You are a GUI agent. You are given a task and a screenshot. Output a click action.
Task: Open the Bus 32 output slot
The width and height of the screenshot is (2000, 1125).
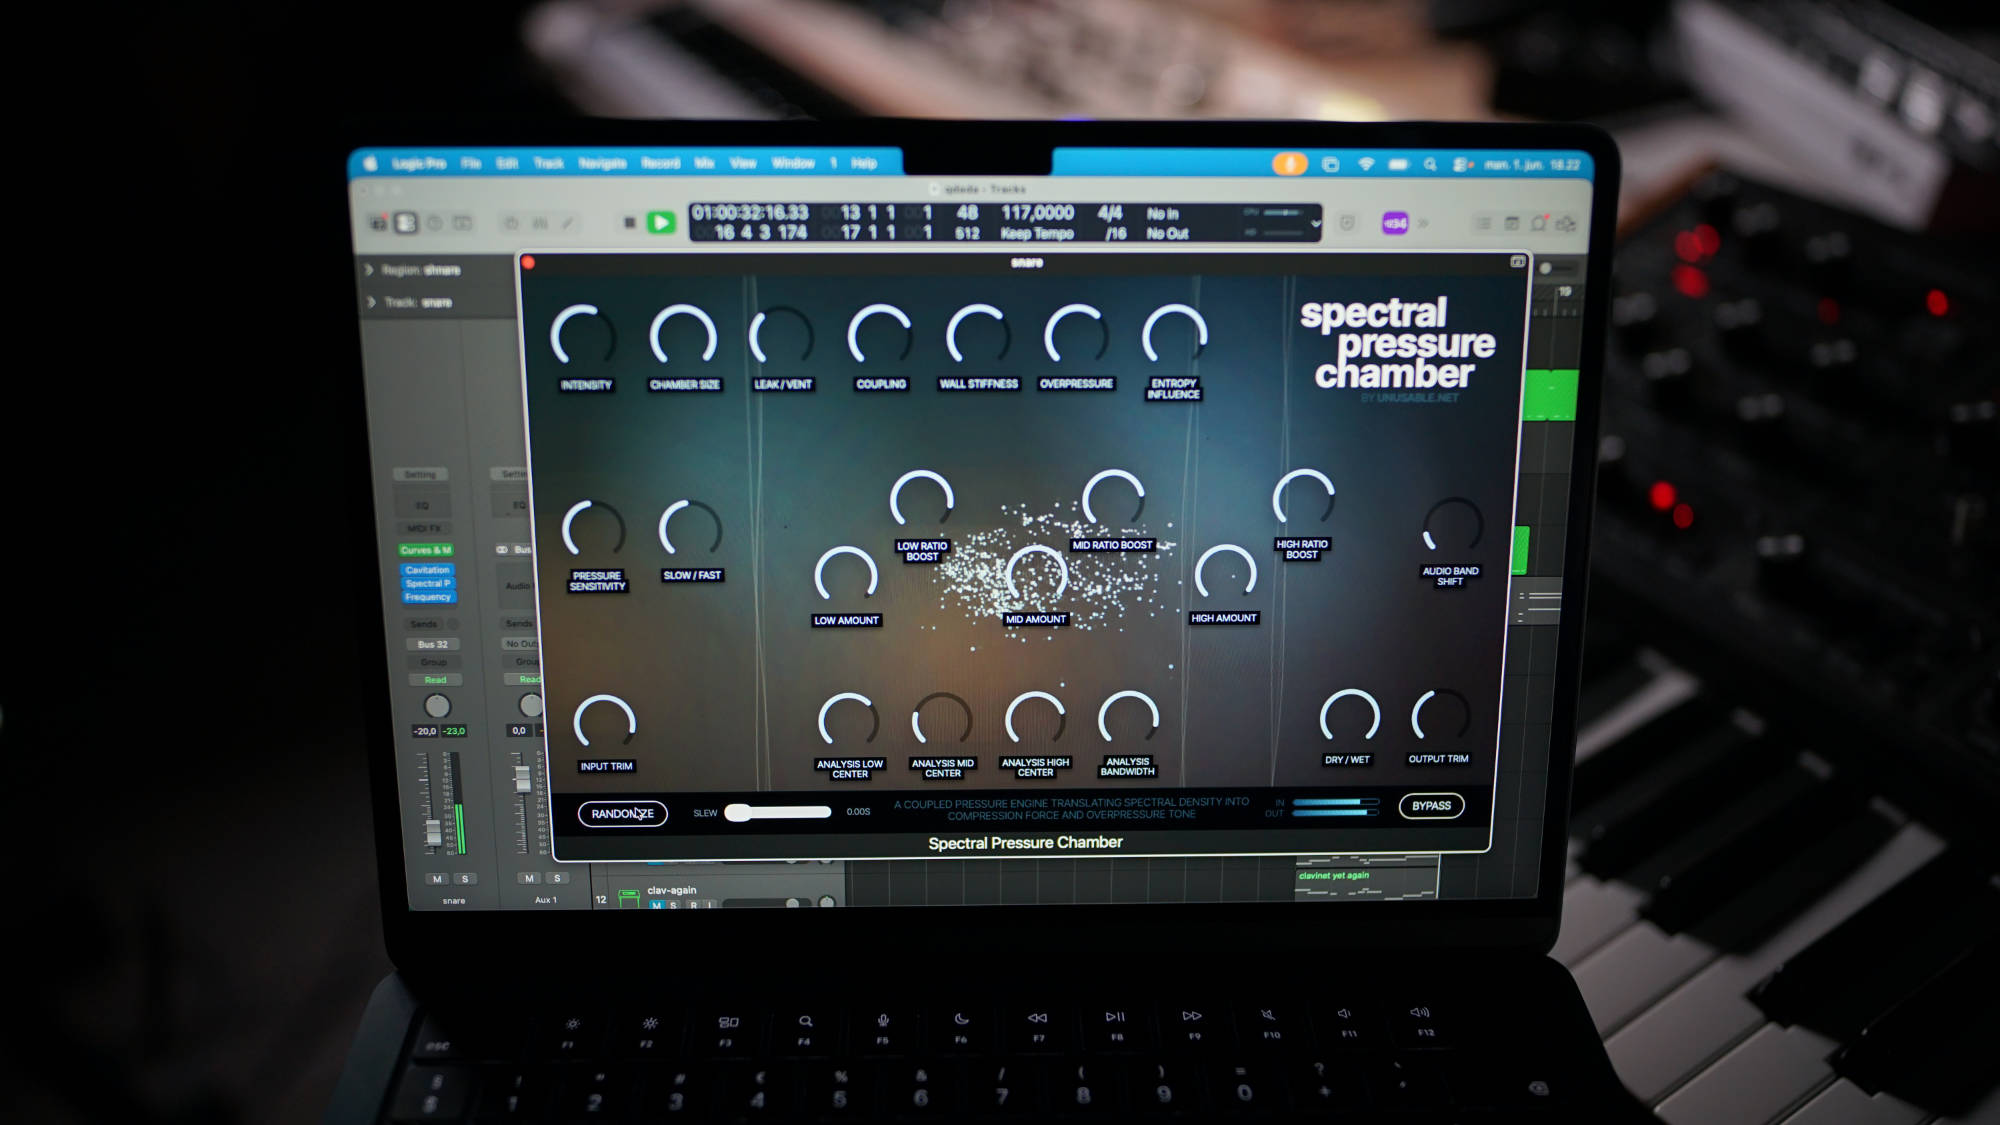coord(433,645)
